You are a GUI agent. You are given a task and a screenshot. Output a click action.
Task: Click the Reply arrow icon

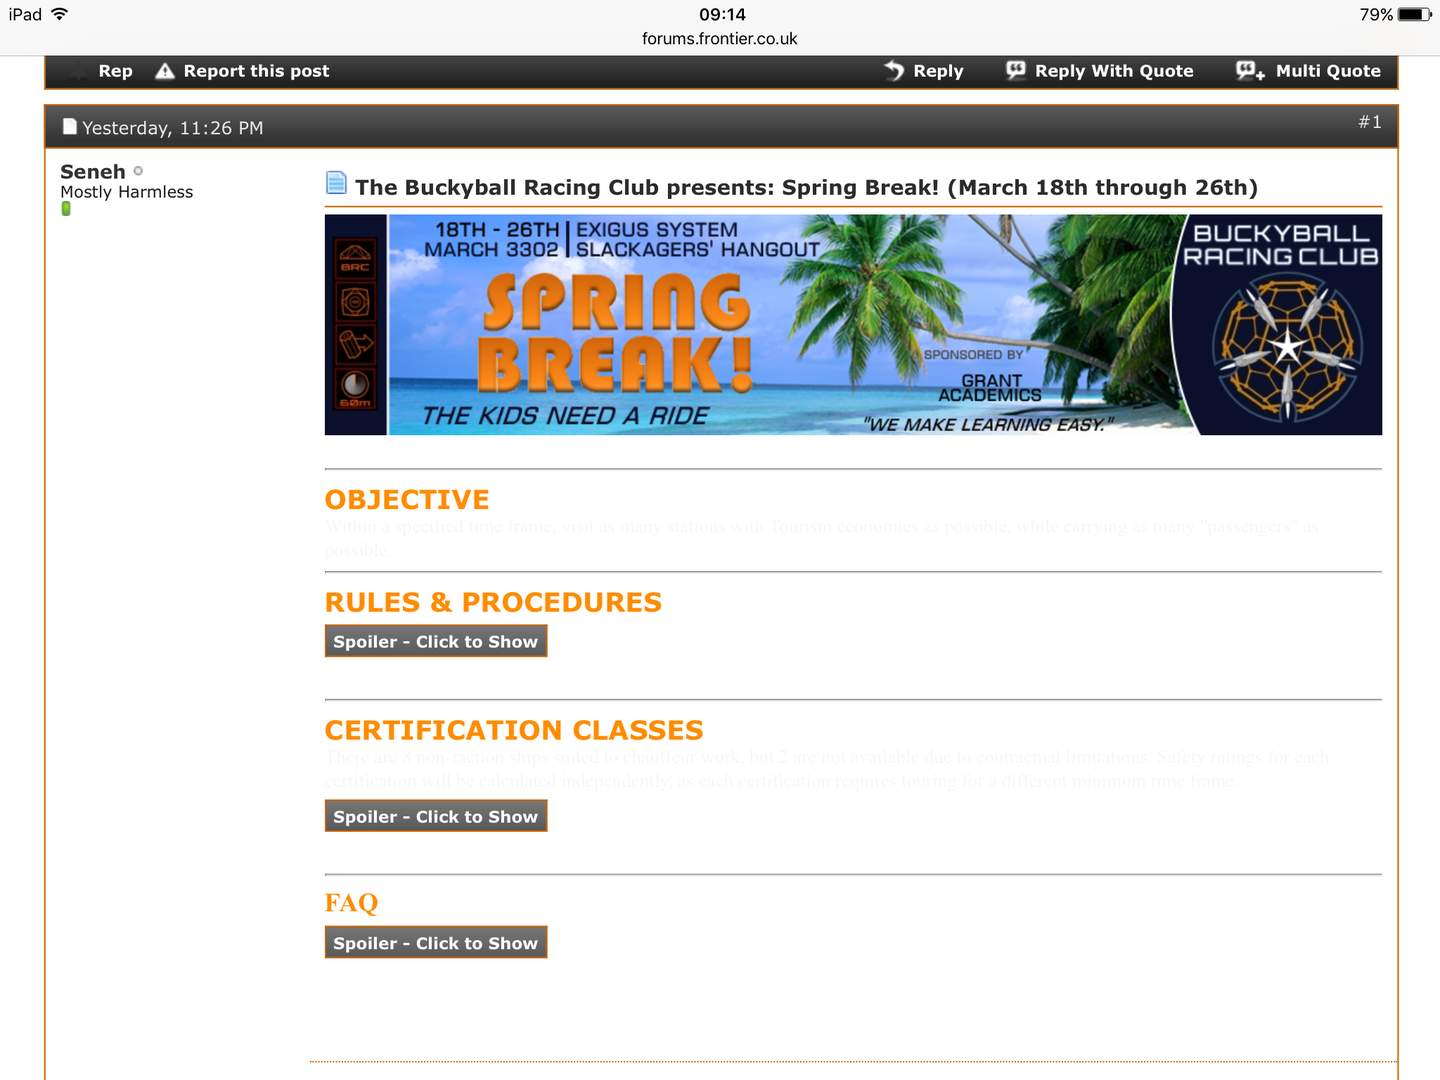tap(894, 70)
